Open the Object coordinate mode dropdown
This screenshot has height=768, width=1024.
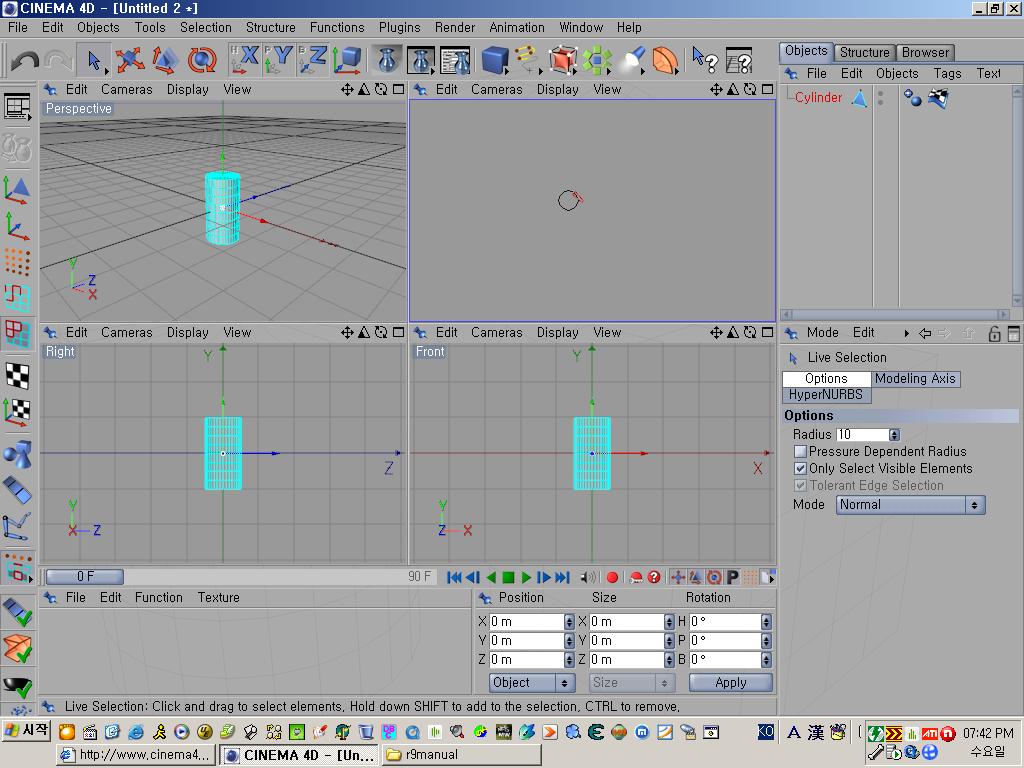[532, 682]
